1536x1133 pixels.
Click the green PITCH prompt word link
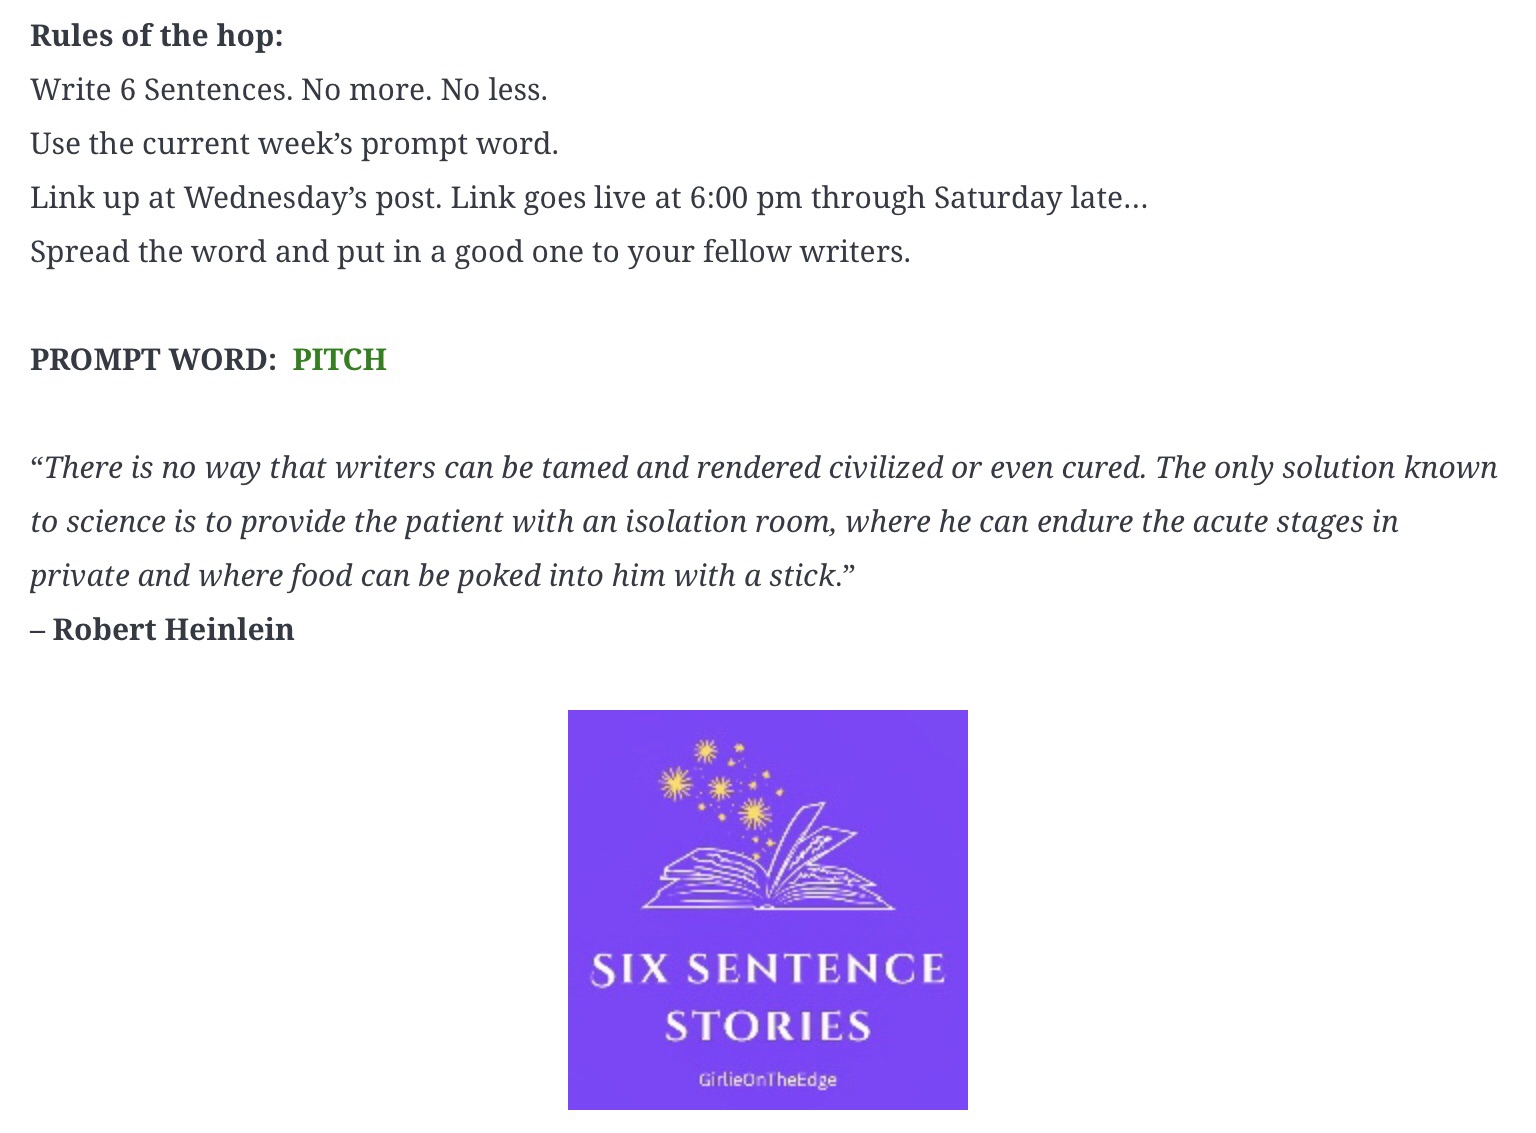pos(339,360)
